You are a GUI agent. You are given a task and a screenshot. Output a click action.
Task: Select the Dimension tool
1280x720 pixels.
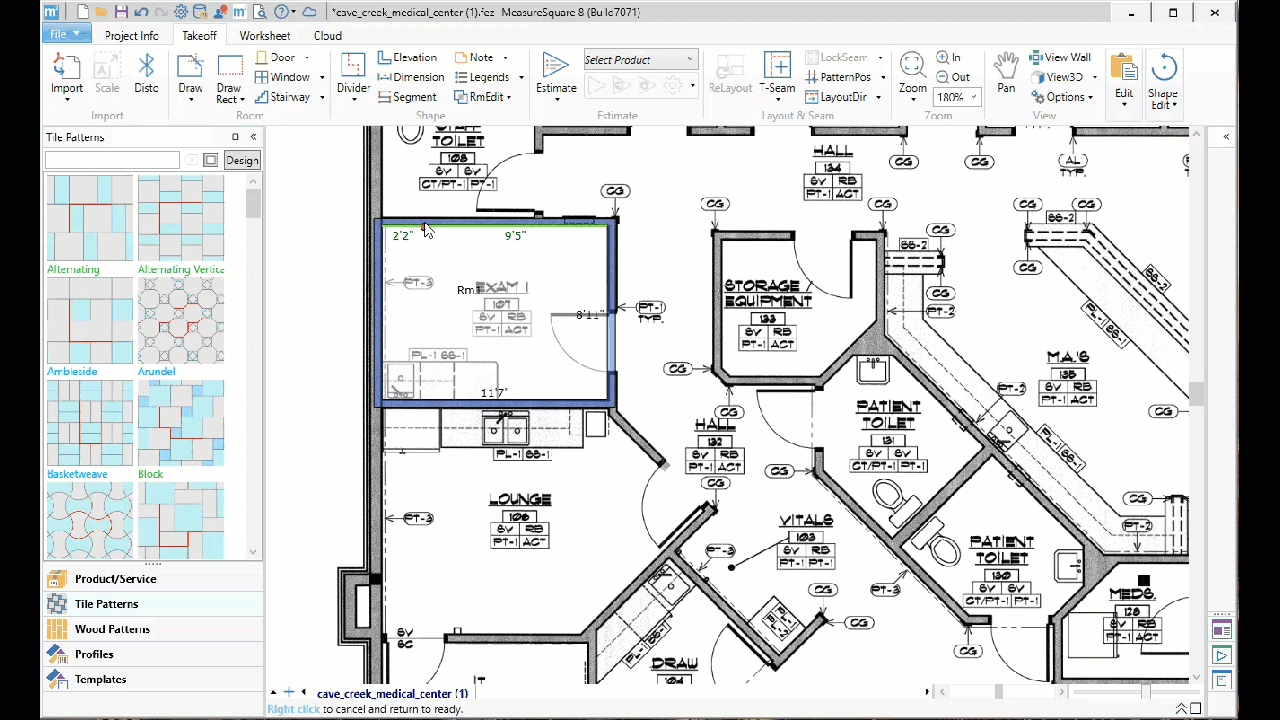411,77
